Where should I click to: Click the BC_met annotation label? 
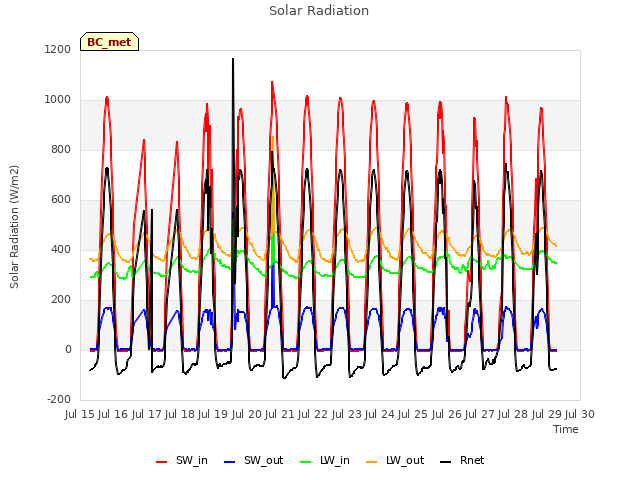click(x=109, y=42)
